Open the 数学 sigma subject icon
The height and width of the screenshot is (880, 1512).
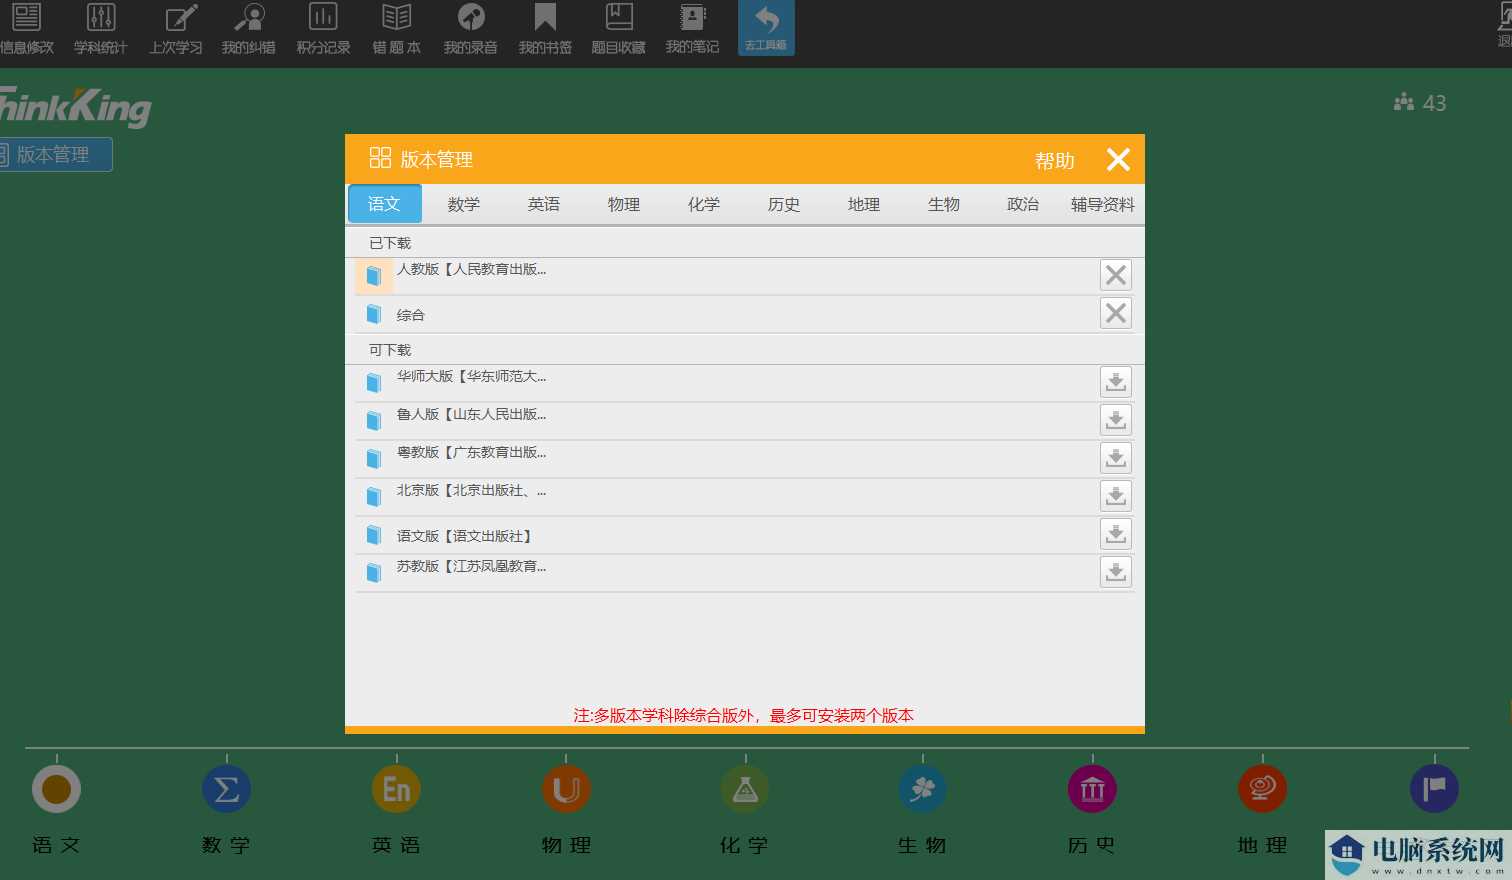(226, 789)
